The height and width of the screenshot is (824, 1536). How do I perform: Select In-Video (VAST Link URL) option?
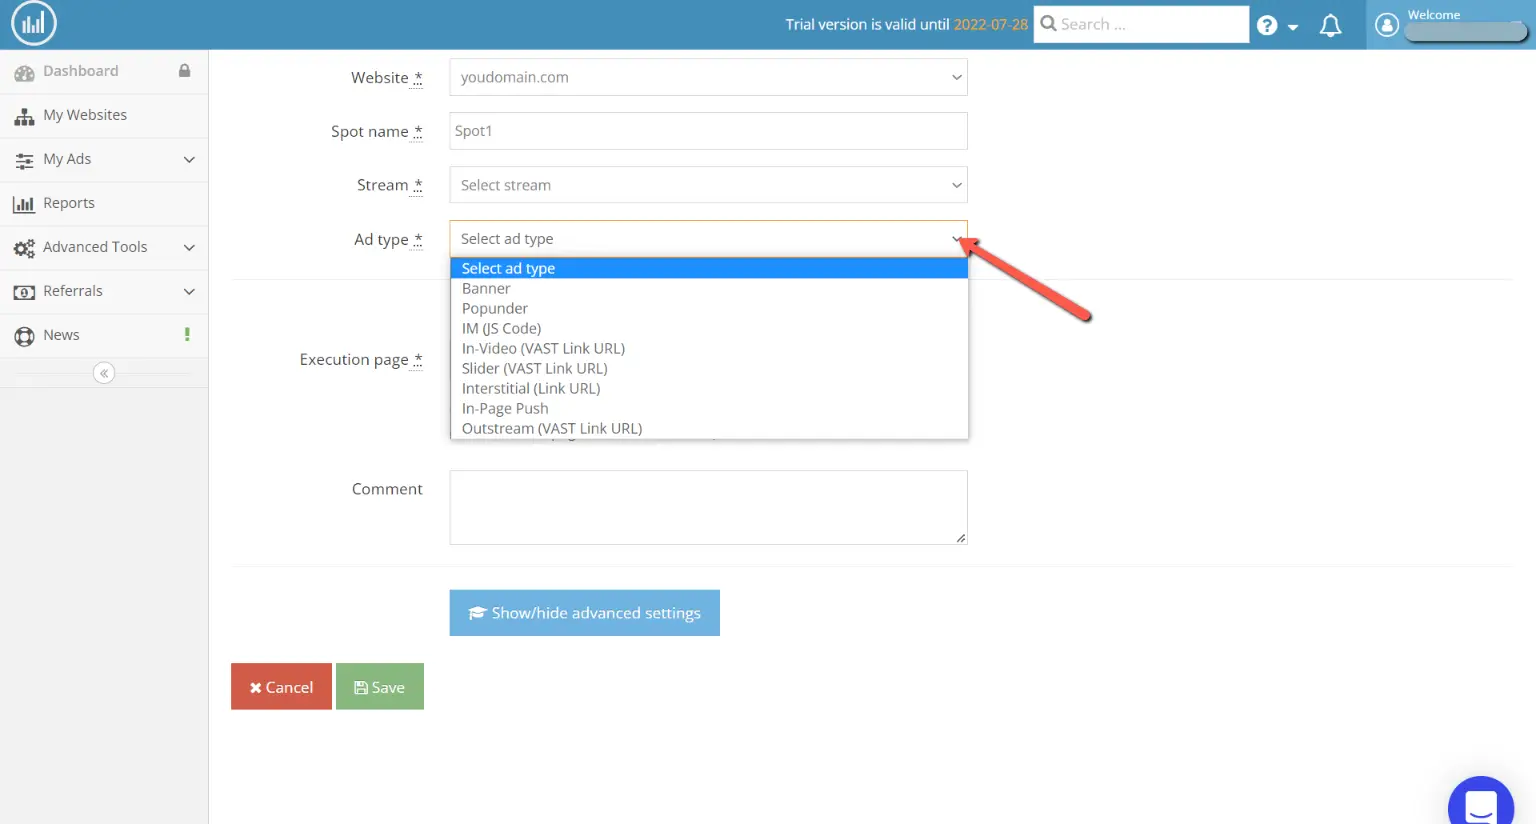click(x=709, y=348)
